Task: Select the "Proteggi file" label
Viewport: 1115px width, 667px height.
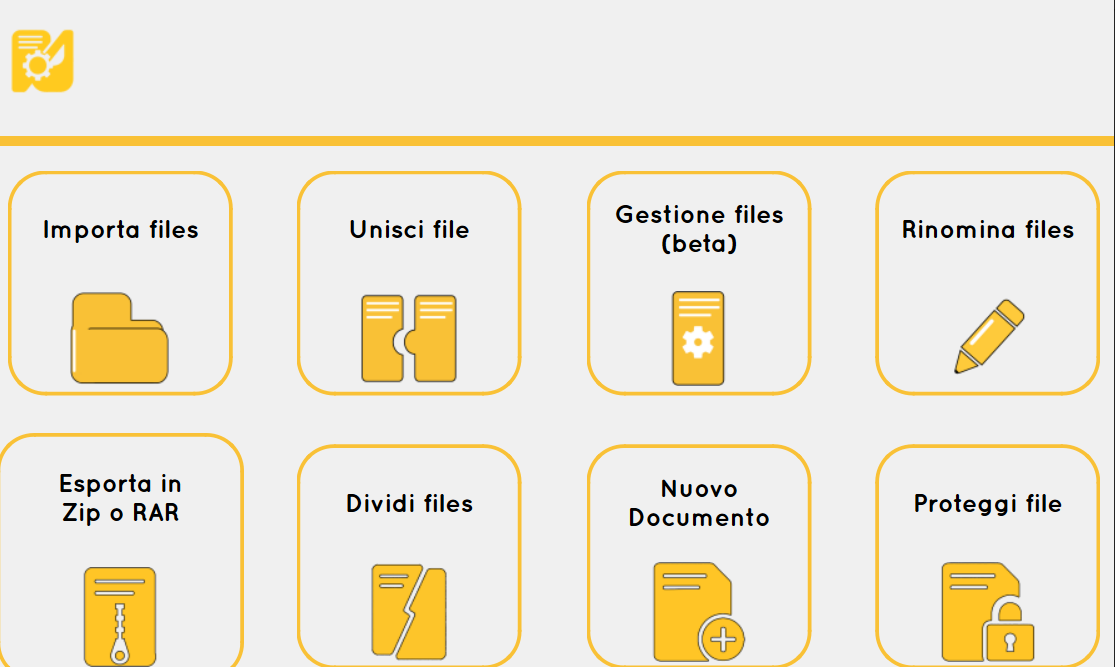Action: [x=988, y=504]
